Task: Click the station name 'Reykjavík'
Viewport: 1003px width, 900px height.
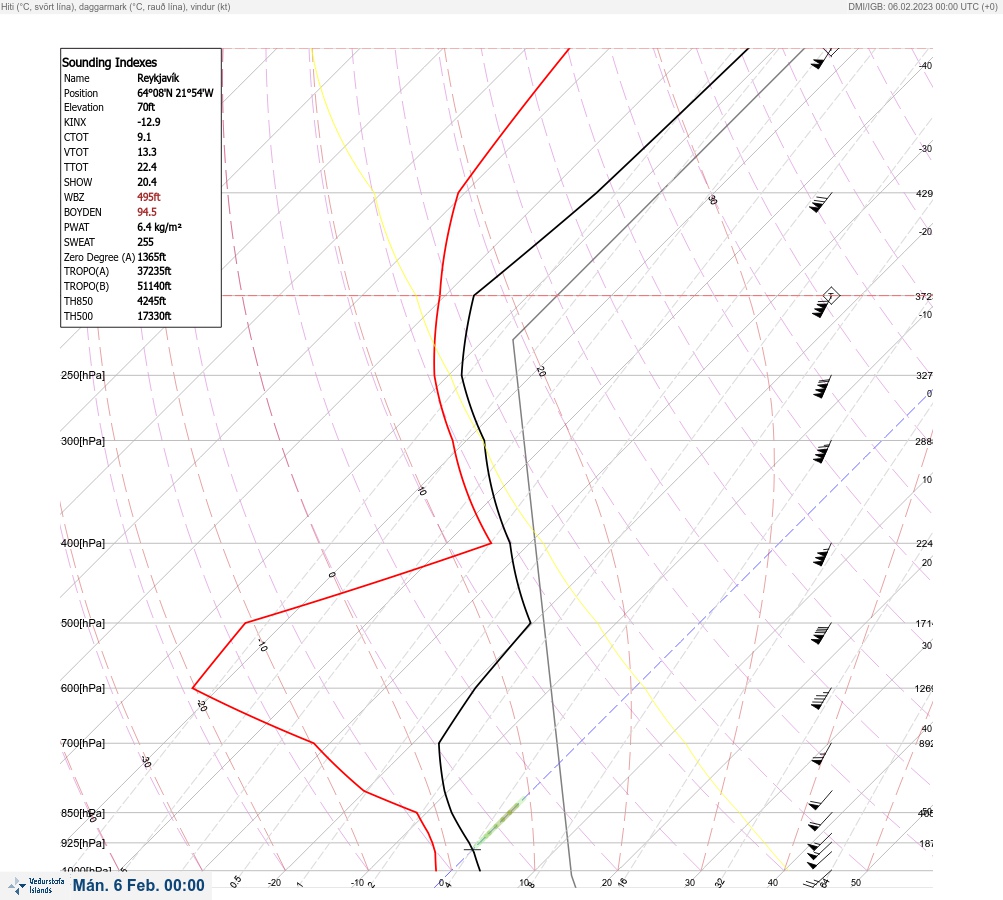Action: [158, 78]
